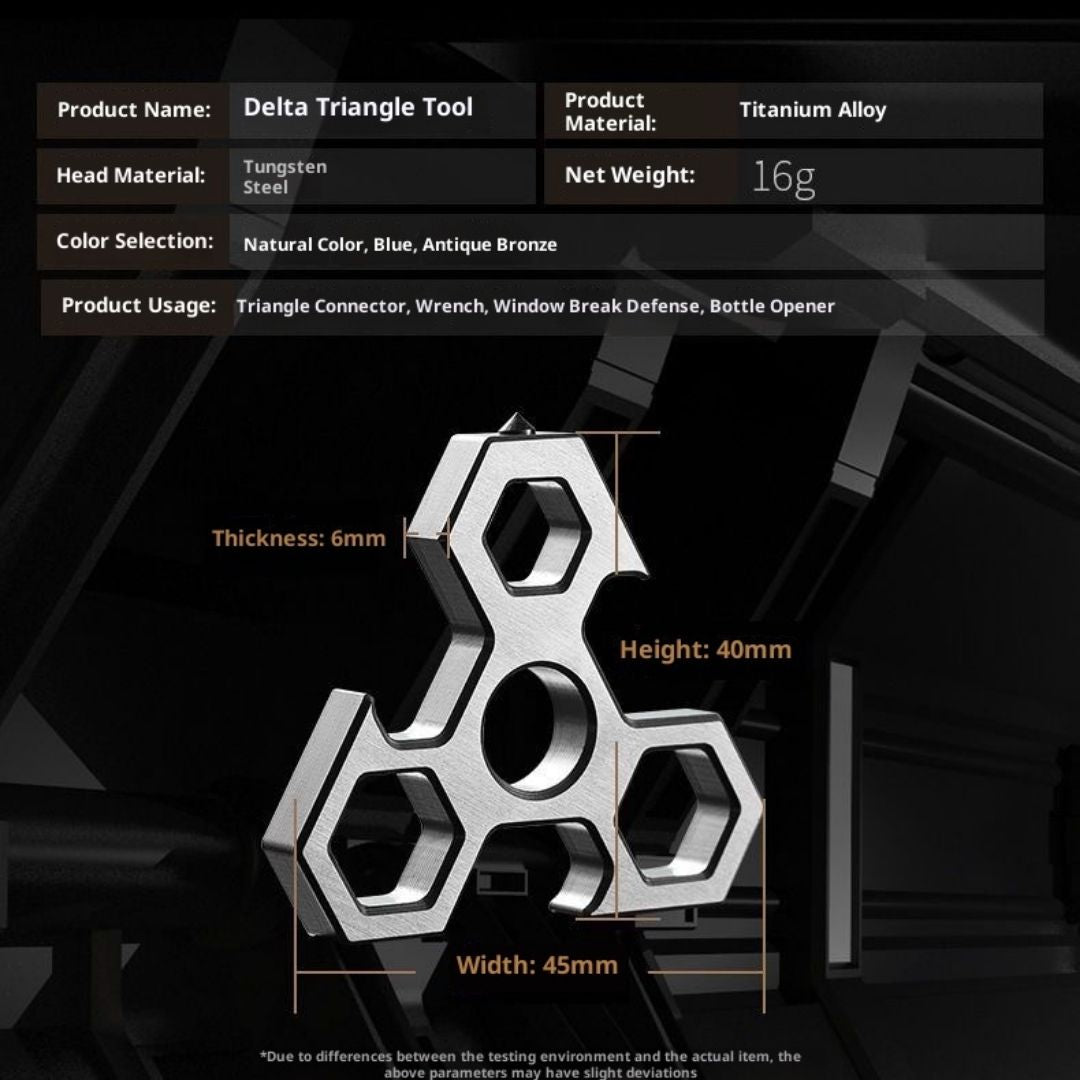Click the Product Usage label
Viewport: 1080px width, 1080px height.
pyautogui.click(x=139, y=306)
